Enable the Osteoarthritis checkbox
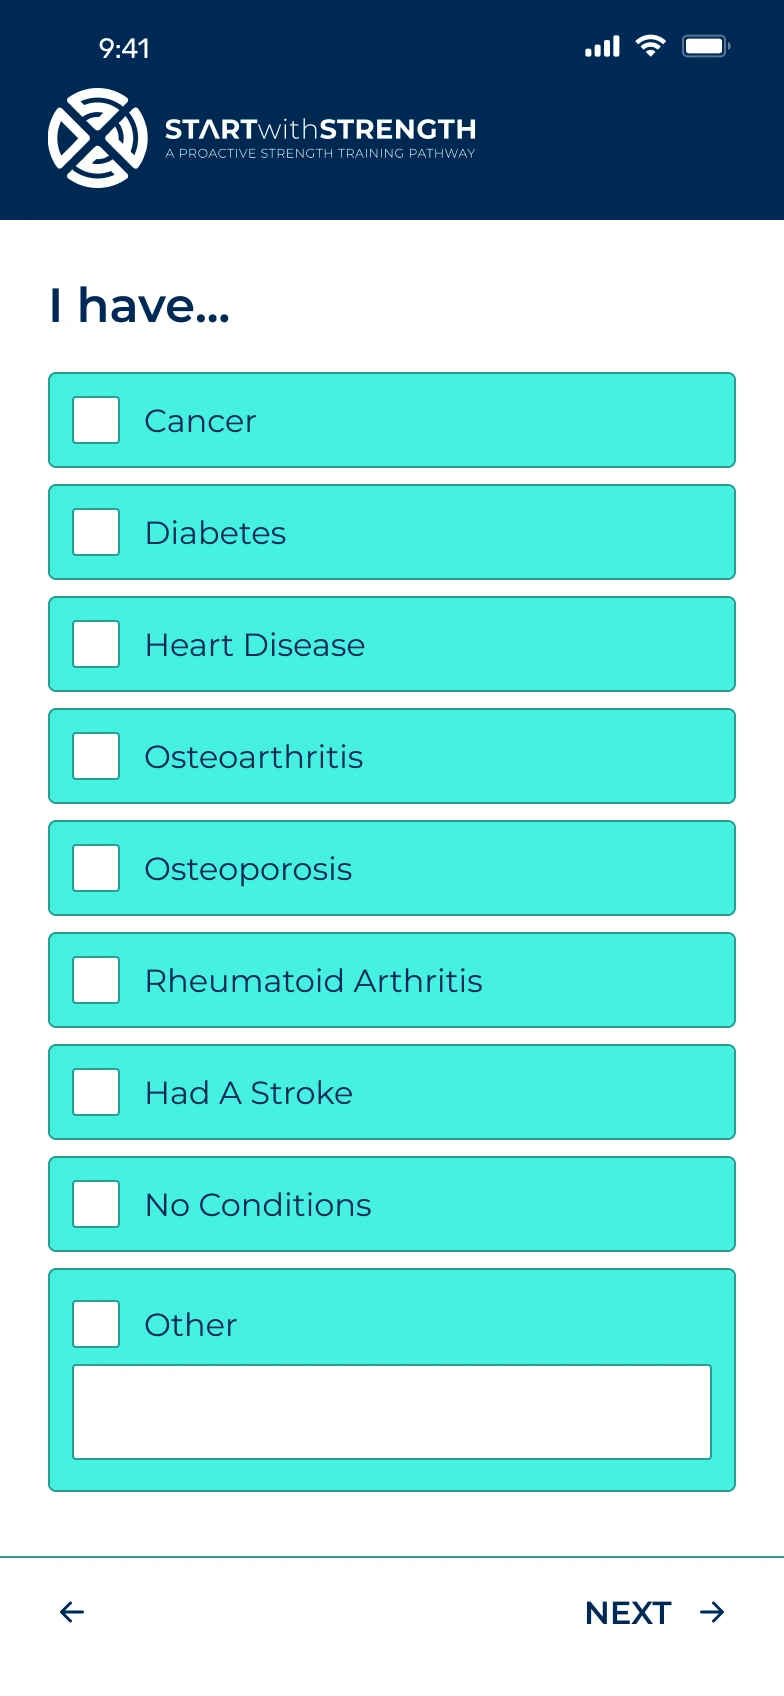The height and width of the screenshot is (1696, 784). click(96, 756)
